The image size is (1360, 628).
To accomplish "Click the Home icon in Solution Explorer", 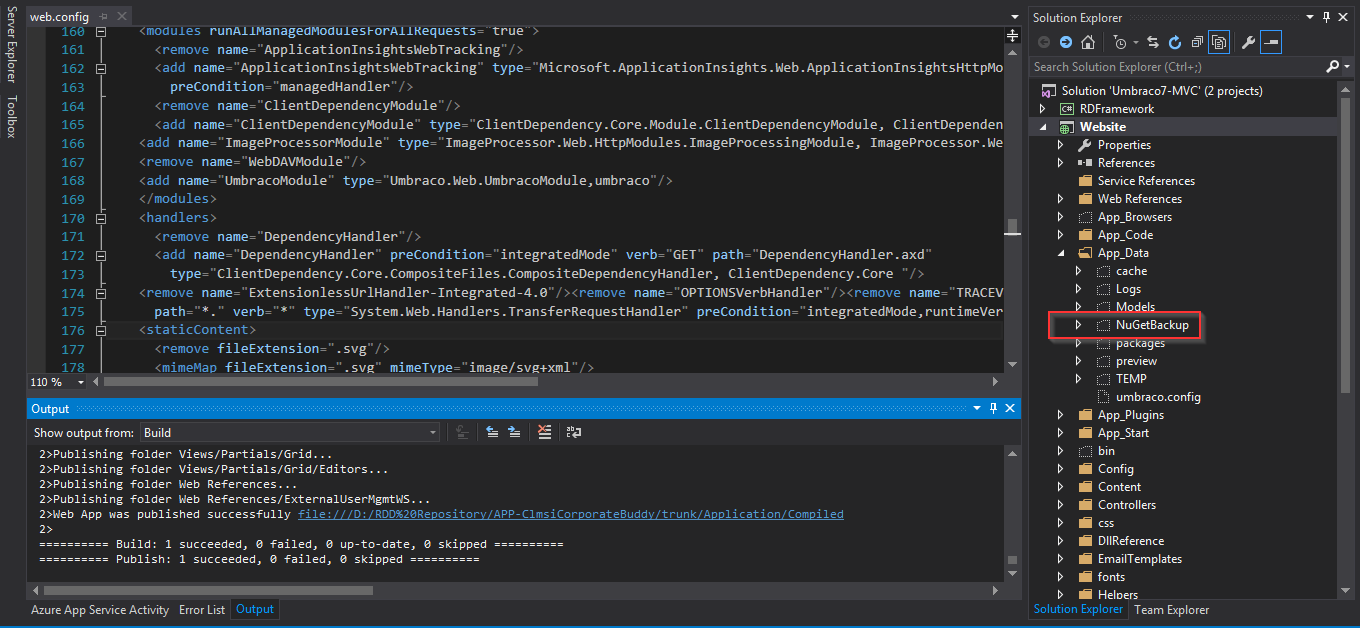I will 1088,42.
